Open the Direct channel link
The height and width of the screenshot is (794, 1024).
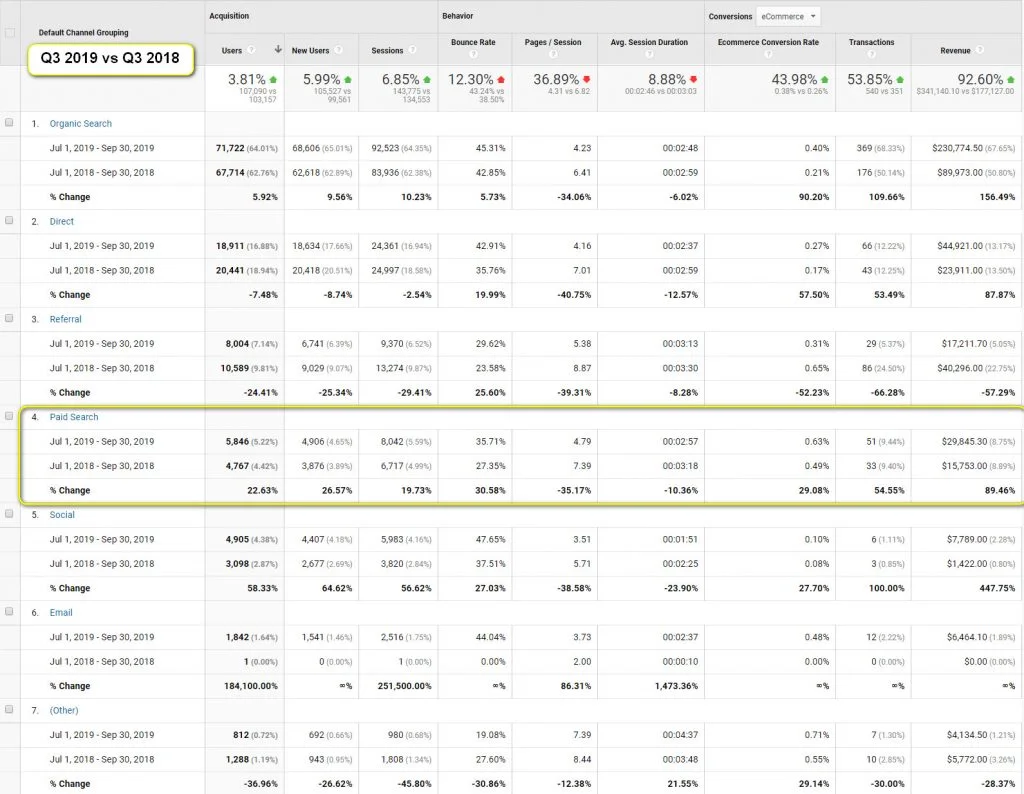[x=61, y=221]
